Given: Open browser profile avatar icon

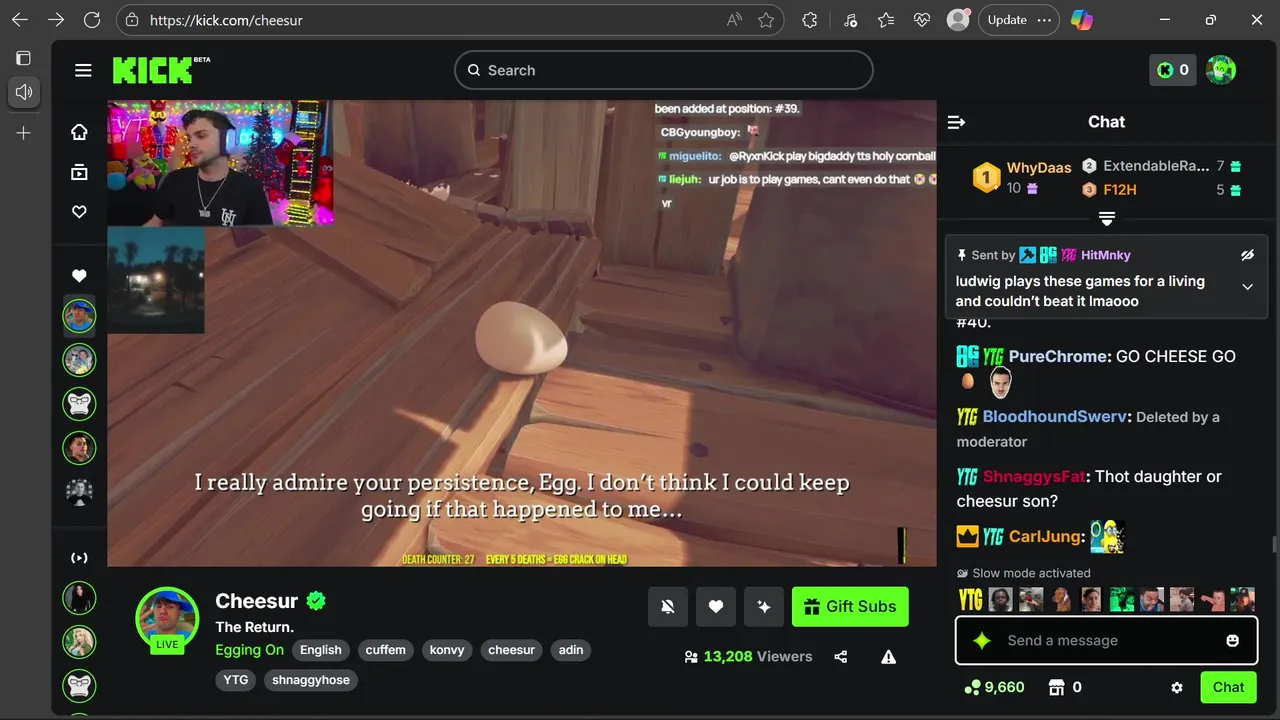Looking at the screenshot, I should click(958, 20).
